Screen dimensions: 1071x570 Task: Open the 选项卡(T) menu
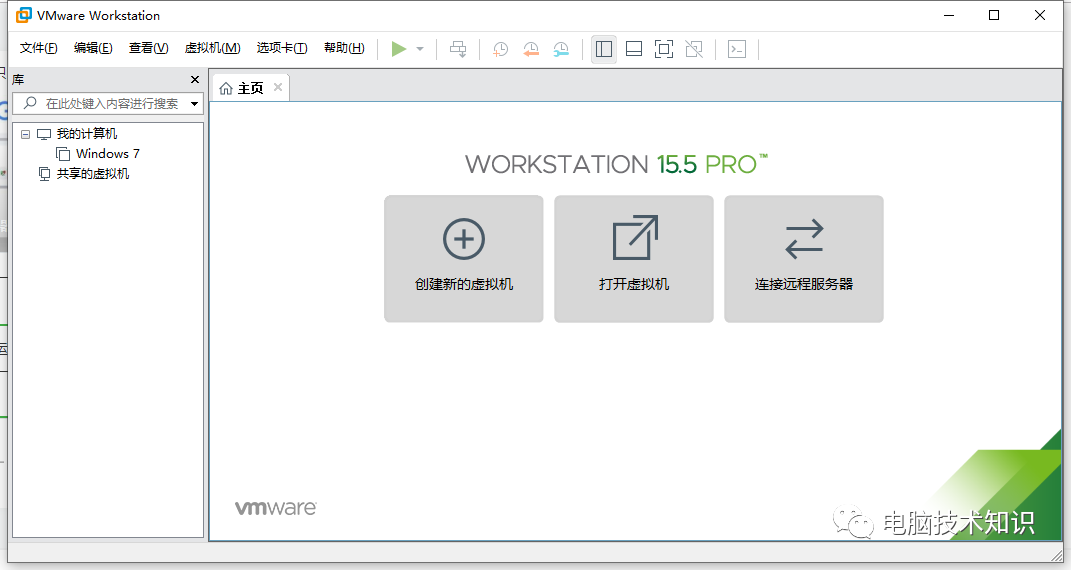coord(282,48)
